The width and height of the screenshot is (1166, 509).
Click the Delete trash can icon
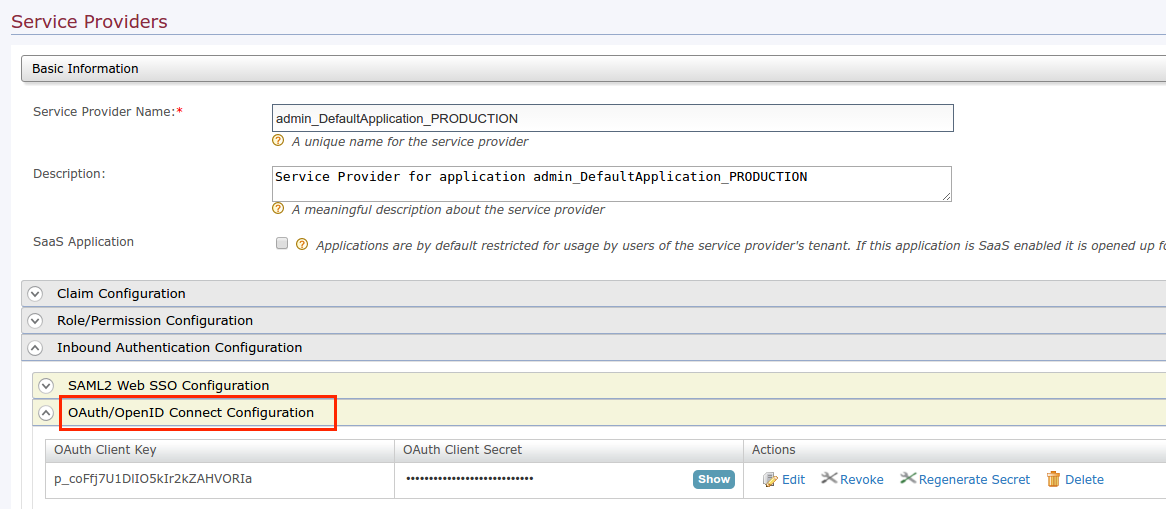(x=1053, y=480)
